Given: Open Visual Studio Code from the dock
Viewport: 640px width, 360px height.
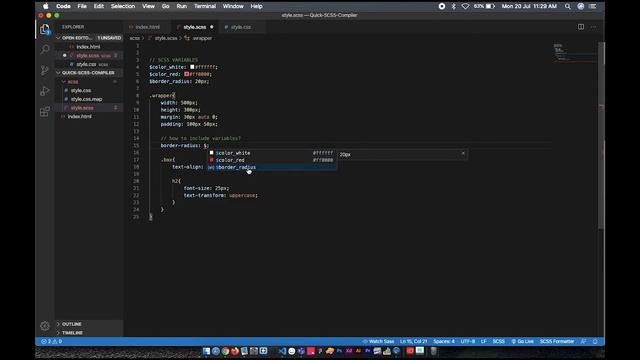Looking at the screenshot, I should point(282,351).
